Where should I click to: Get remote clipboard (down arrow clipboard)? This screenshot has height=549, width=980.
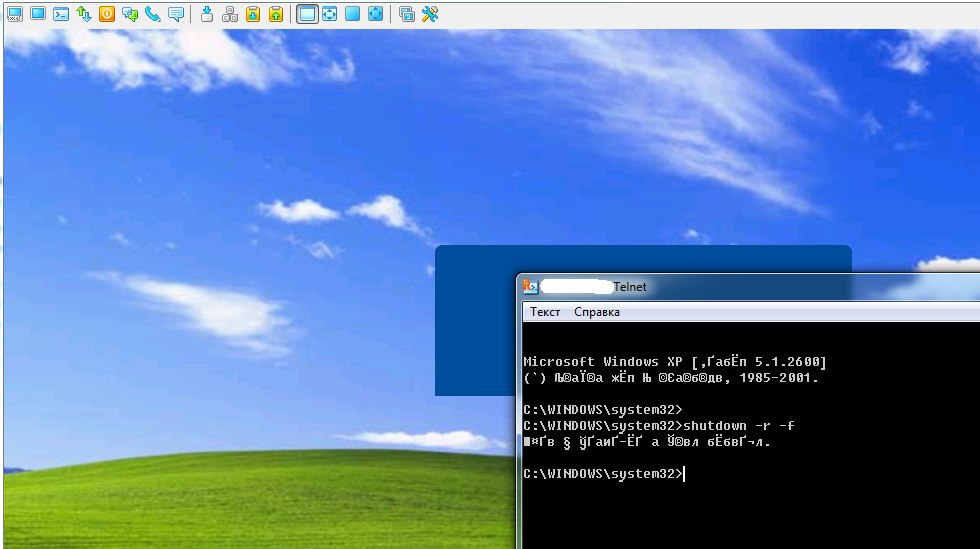252,14
